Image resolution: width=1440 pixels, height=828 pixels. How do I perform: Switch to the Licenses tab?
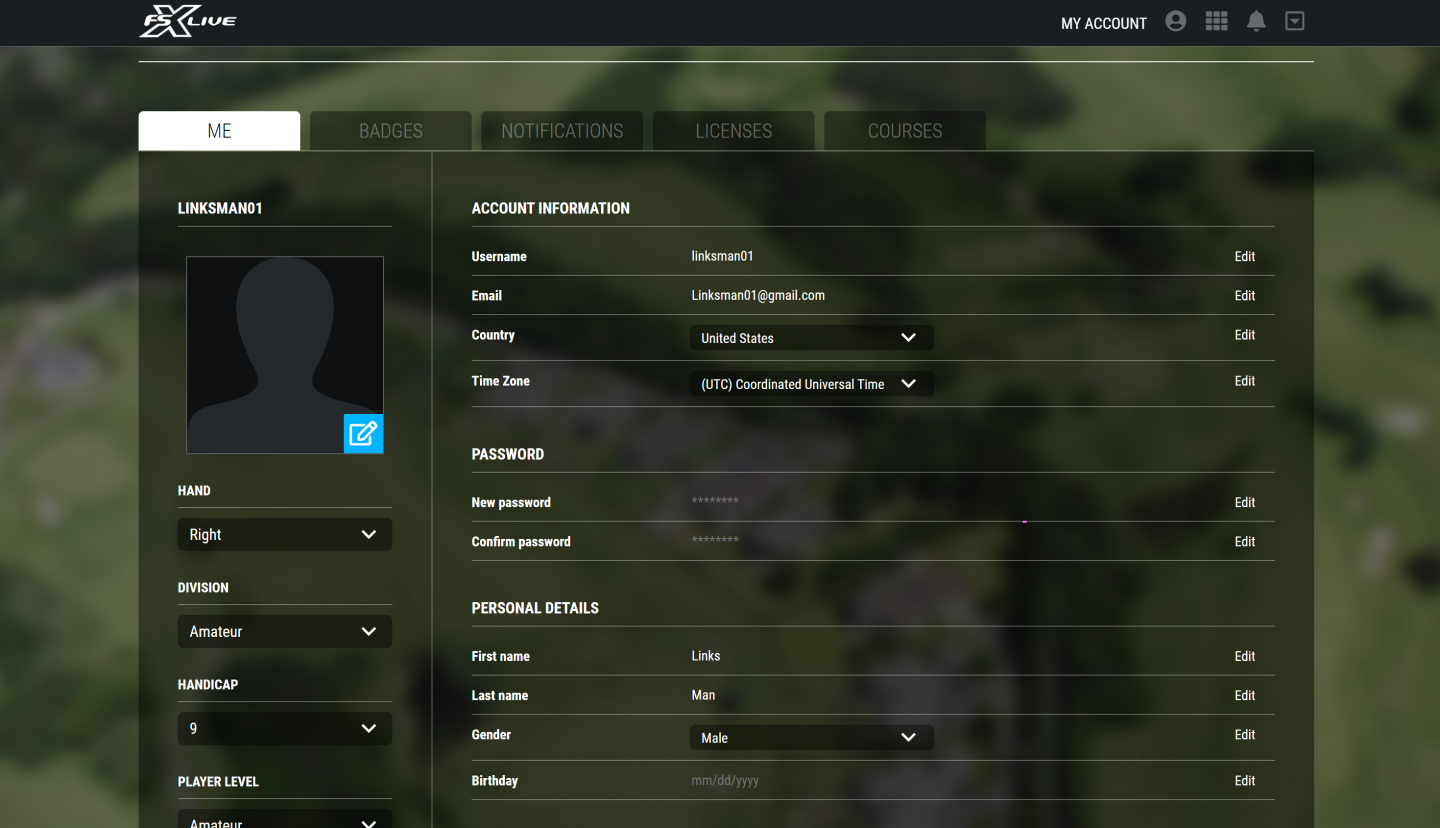click(x=734, y=131)
